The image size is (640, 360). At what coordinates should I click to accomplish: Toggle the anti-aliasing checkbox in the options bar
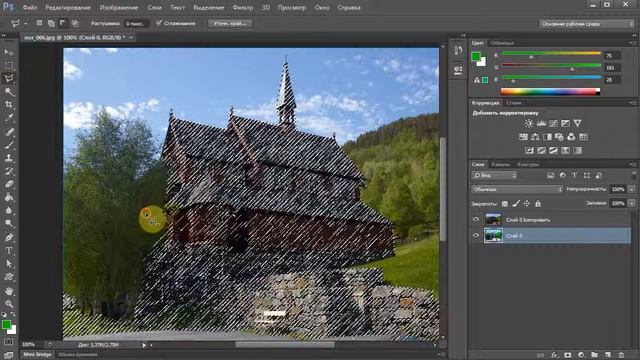click(159, 23)
